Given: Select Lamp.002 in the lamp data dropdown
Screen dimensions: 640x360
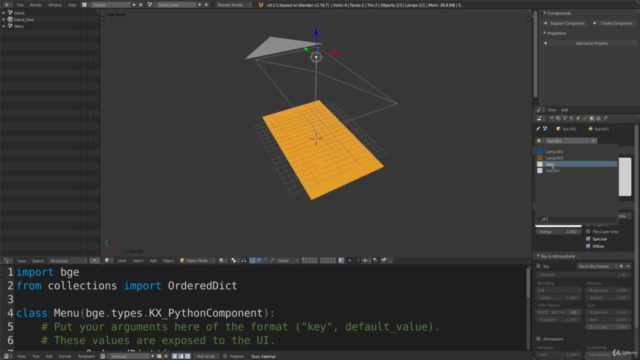Looking at the screenshot, I should click(x=576, y=158).
